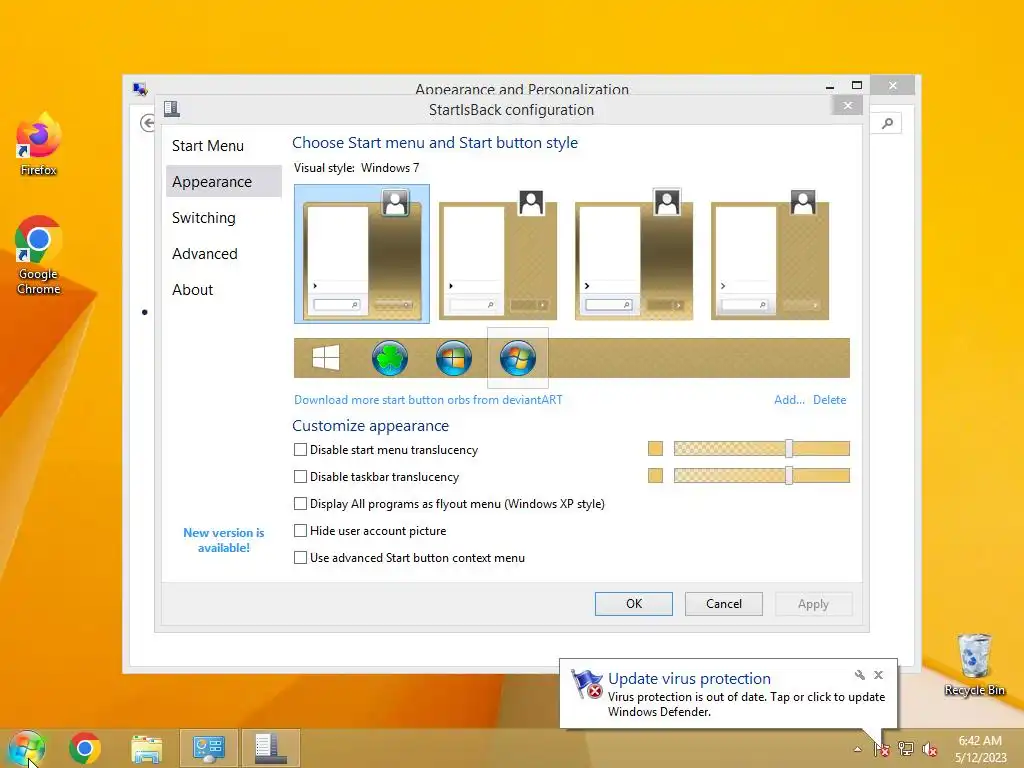Image resolution: width=1024 pixels, height=768 pixels.
Task: Open Download more start button orbs link
Action: [x=428, y=400]
